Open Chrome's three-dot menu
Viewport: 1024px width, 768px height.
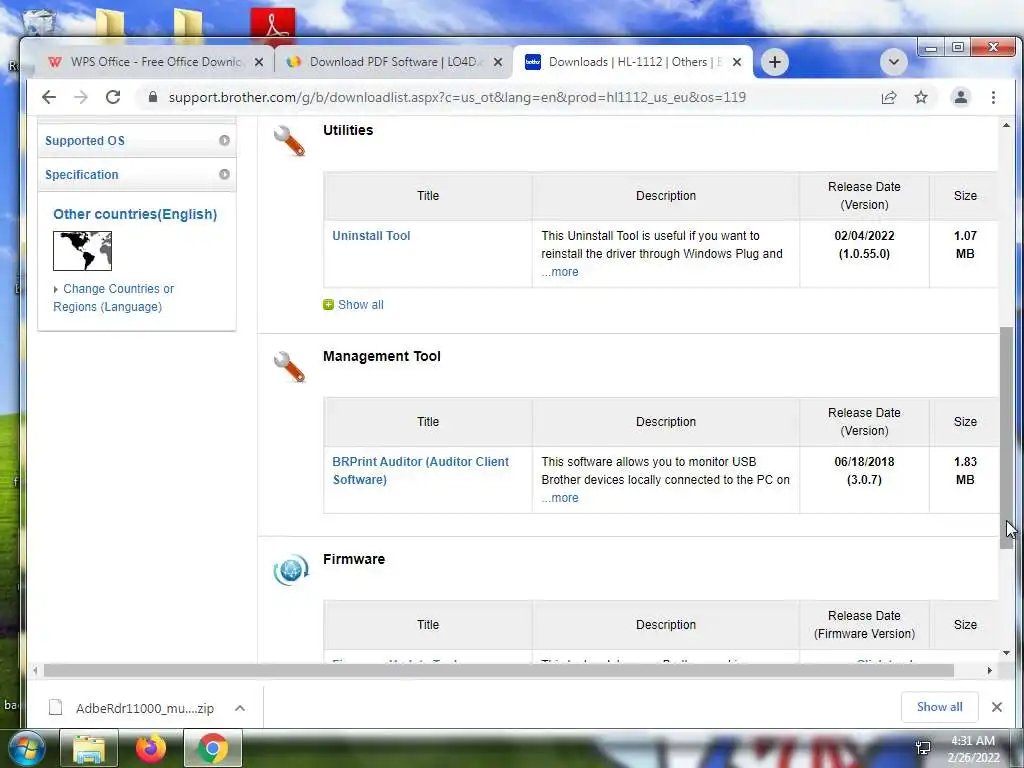click(x=993, y=97)
